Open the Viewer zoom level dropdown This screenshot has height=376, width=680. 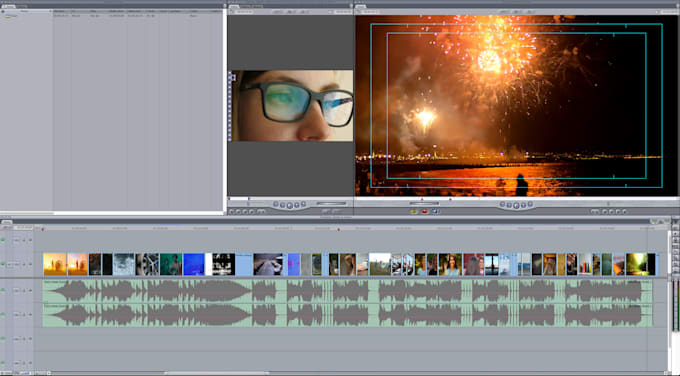pyautogui.click(x=277, y=12)
